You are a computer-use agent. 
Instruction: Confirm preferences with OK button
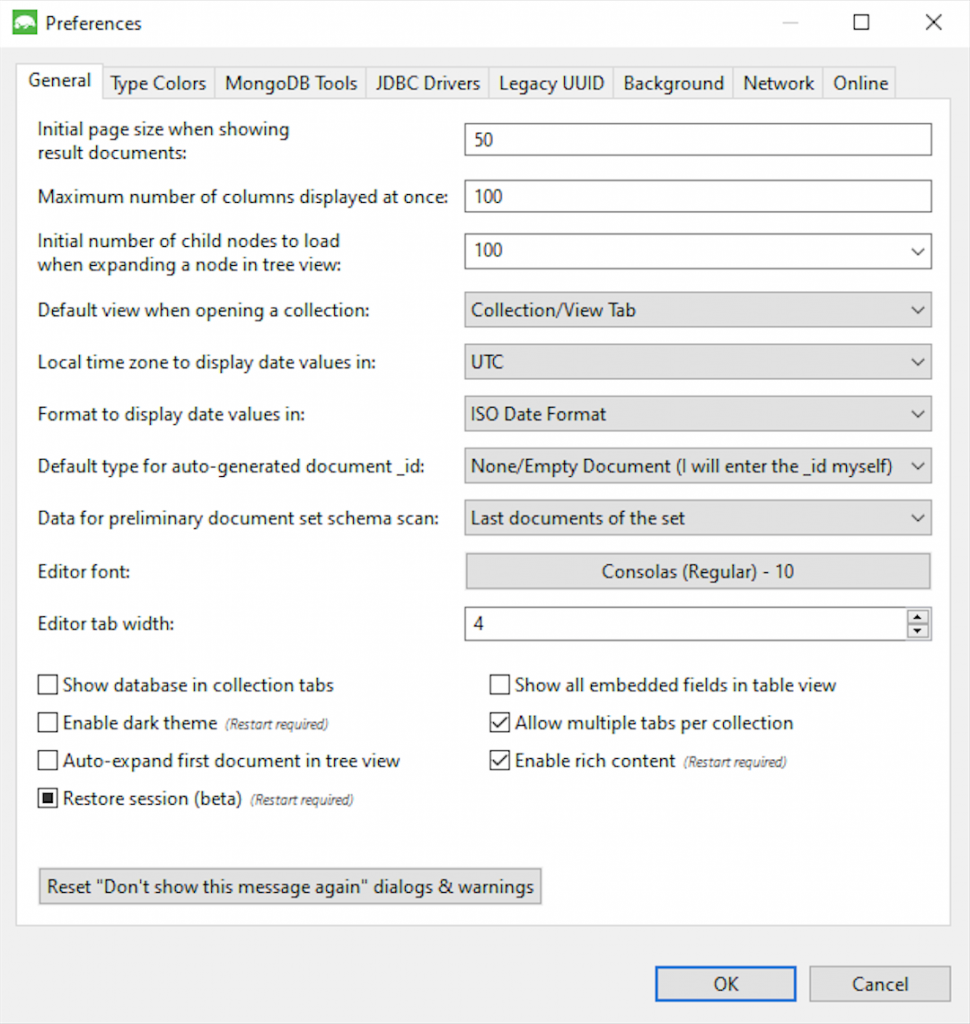coord(726,984)
